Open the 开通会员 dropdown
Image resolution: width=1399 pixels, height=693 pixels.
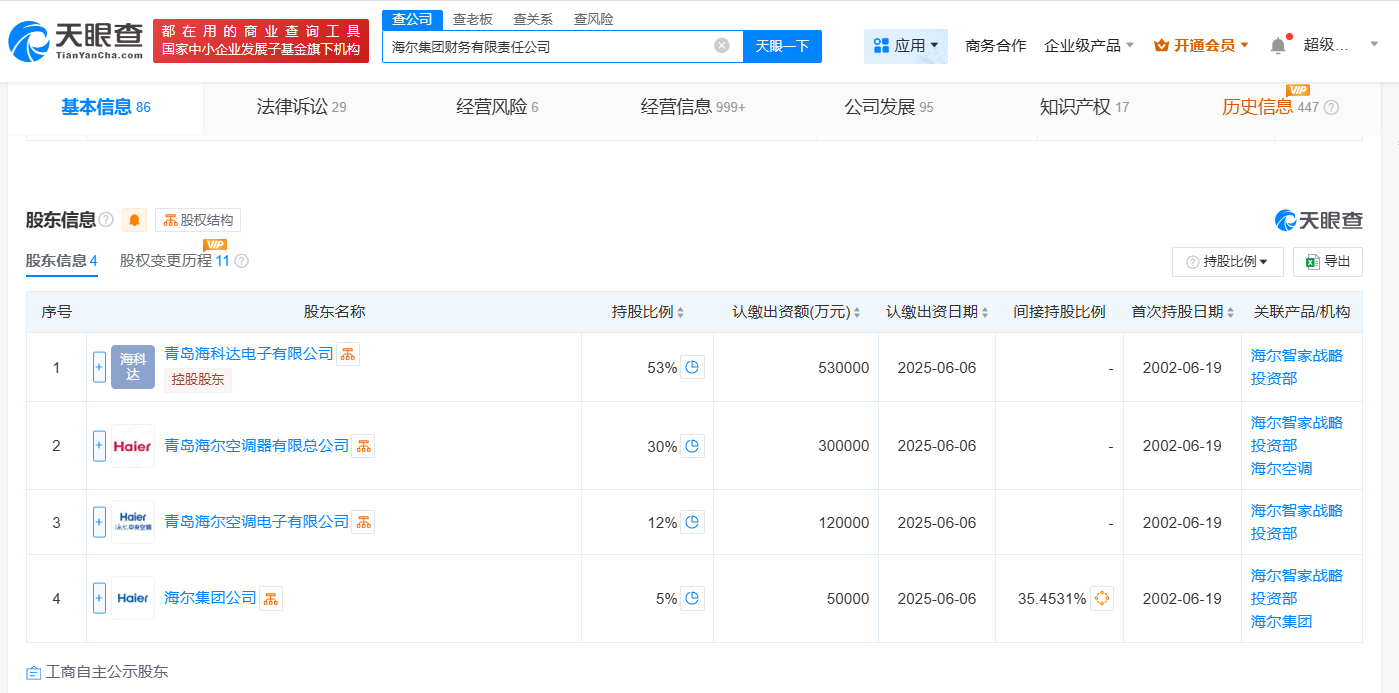click(1202, 45)
